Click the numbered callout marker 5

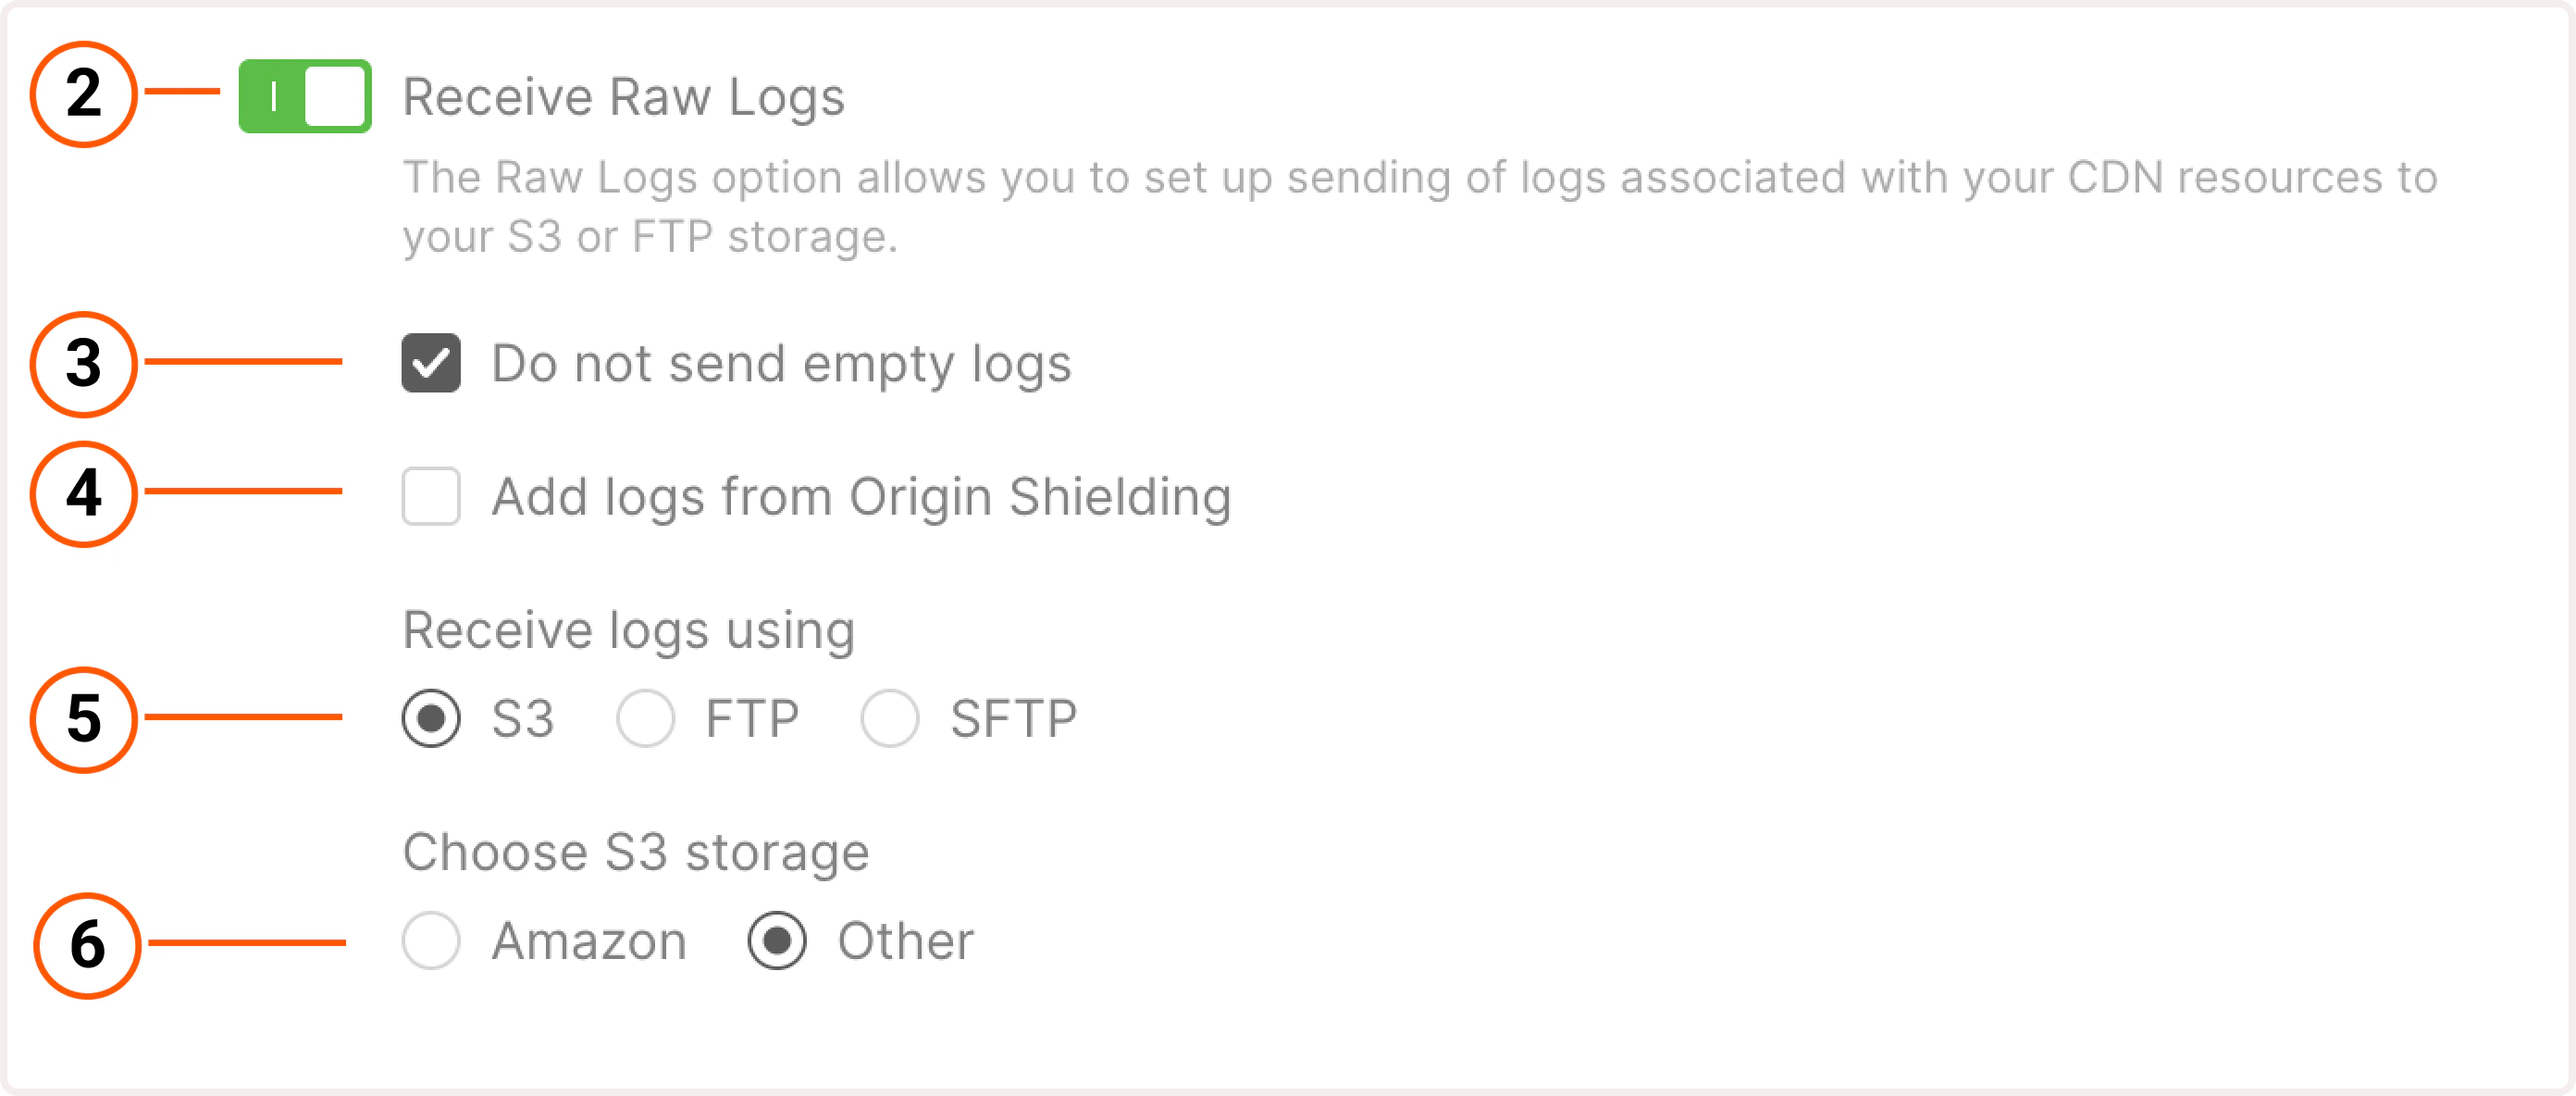(x=85, y=719)
